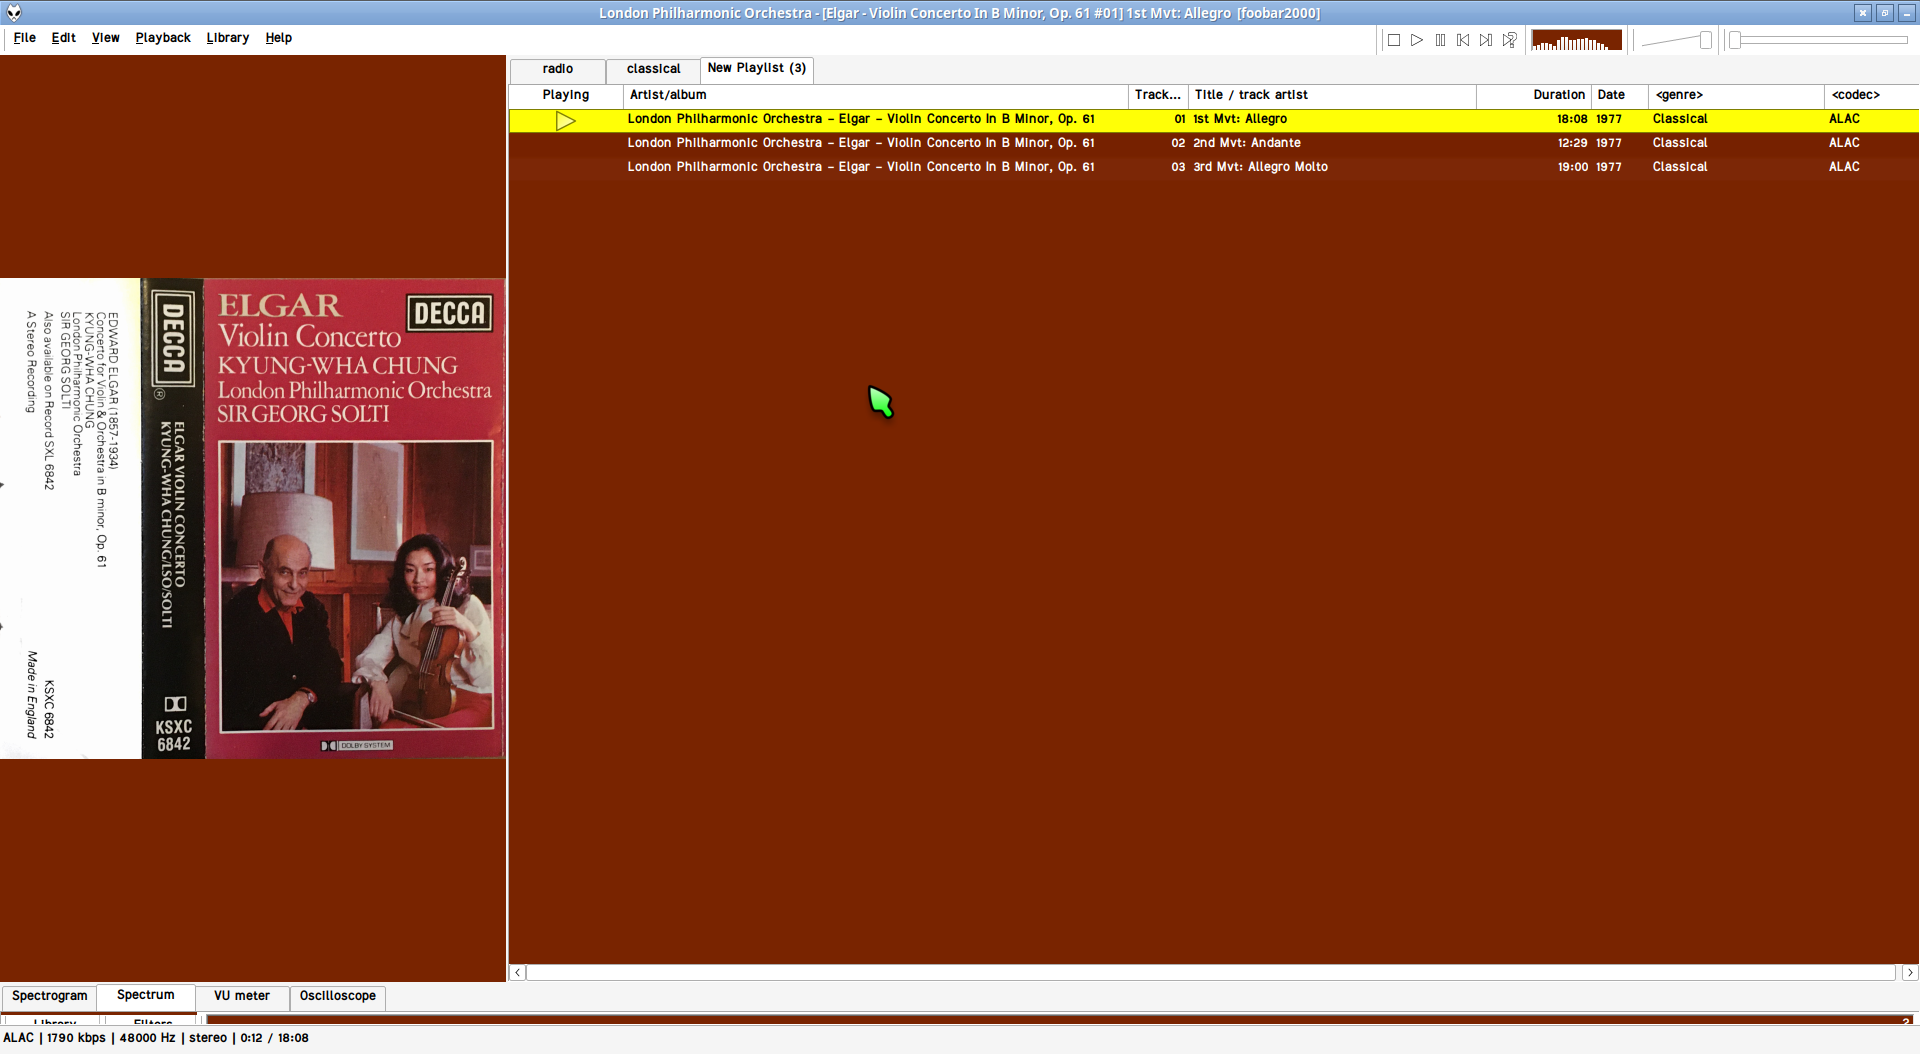Skip to the previous track
This screenshot has width=1920, height=1054.
click(1463, 40)
